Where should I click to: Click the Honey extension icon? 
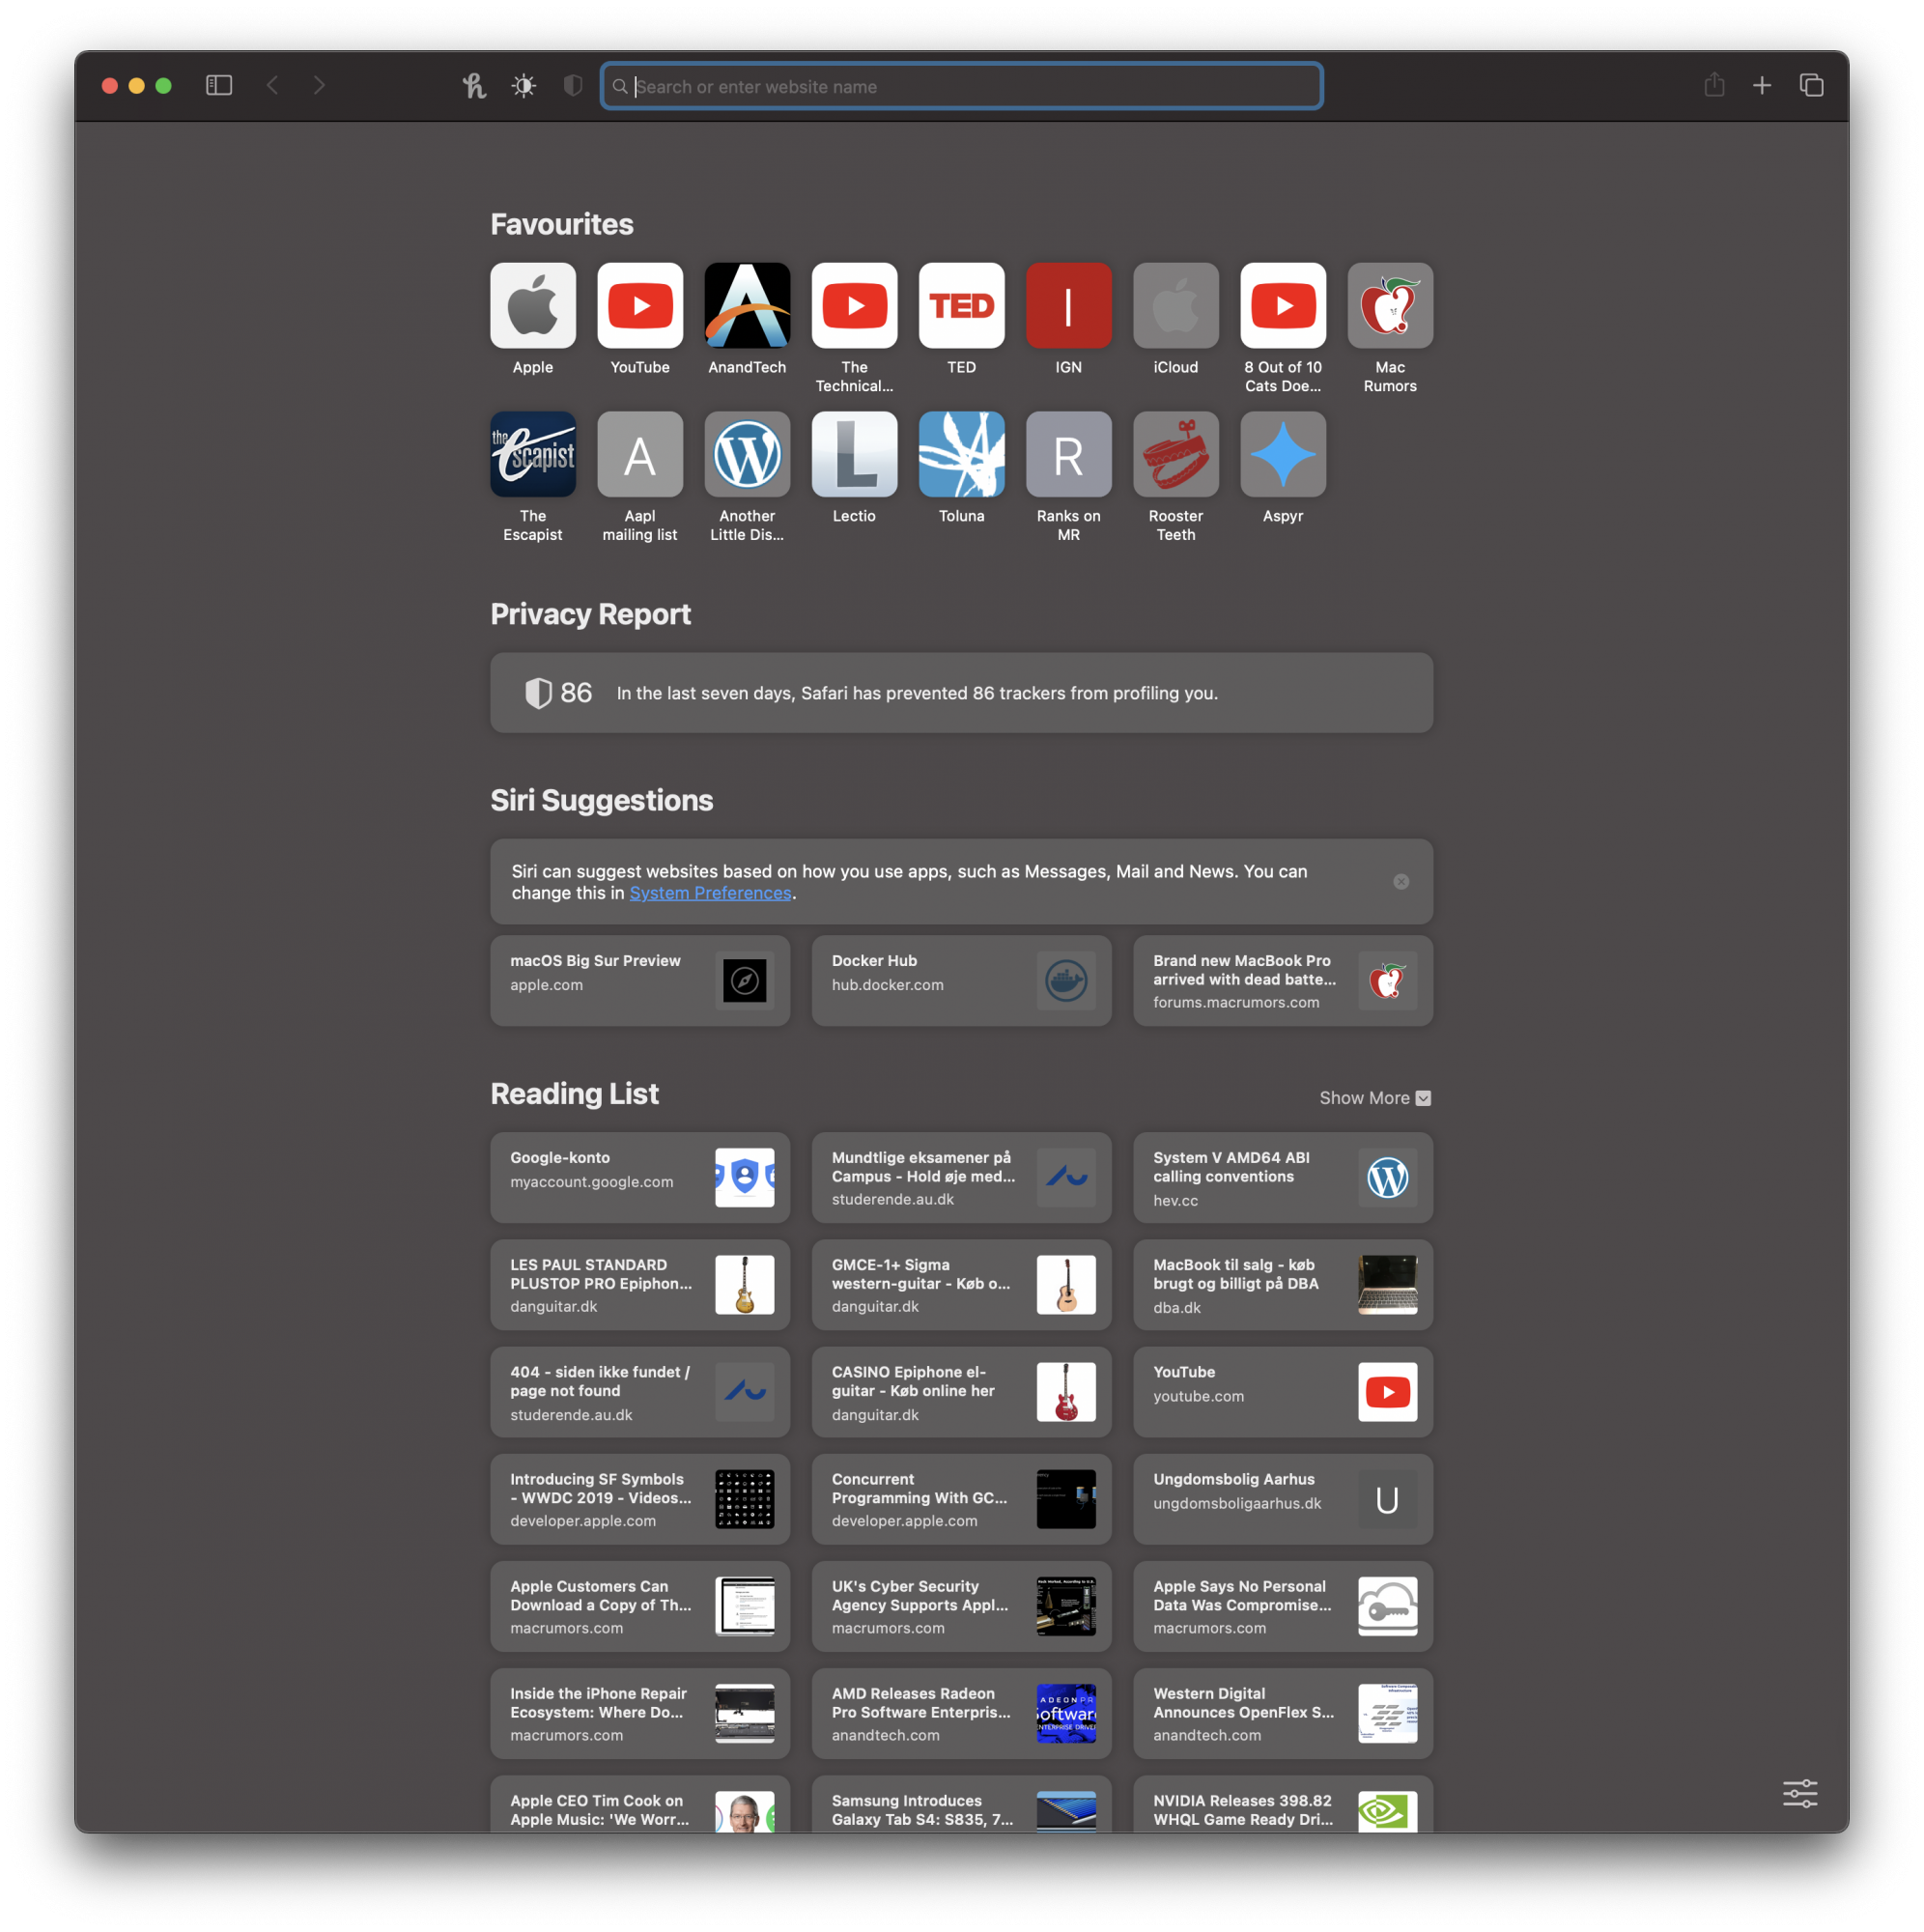[x=474, y=86]
